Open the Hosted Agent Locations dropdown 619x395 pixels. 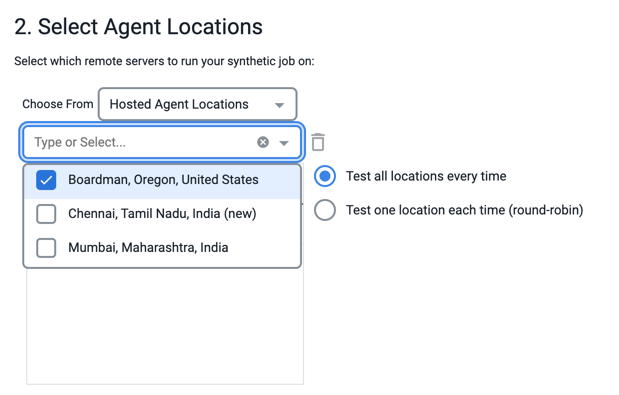tap(197, 104)
